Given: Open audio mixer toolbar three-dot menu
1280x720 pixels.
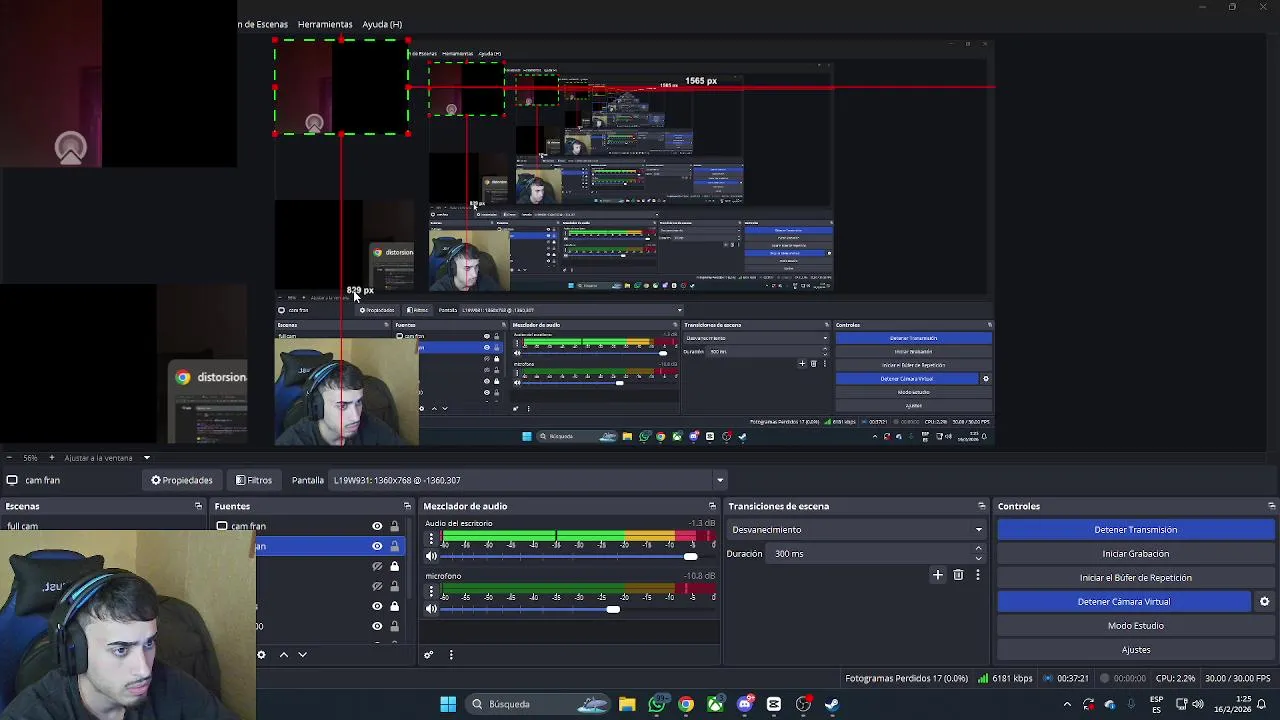Looking at the screenshot, I should tap(451, 655).
